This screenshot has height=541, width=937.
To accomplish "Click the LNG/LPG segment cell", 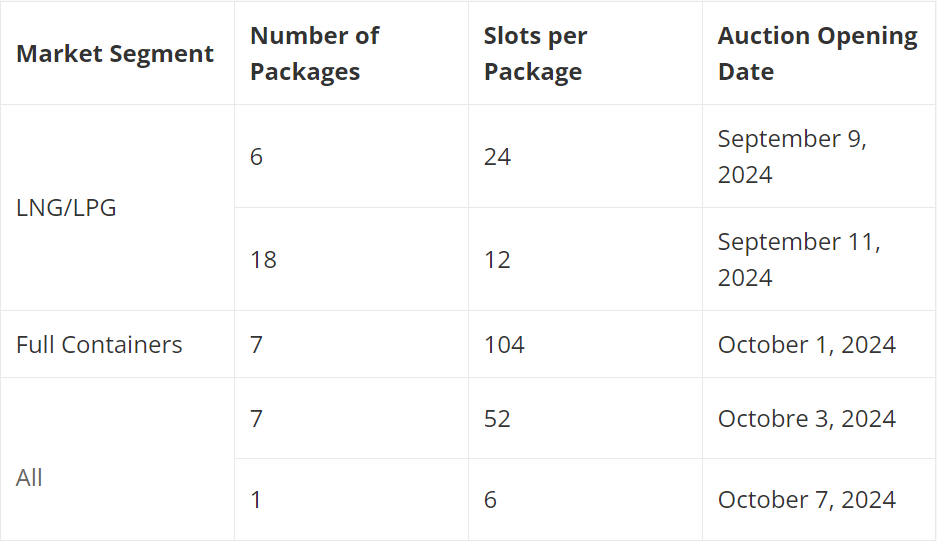I will [66, 208].
